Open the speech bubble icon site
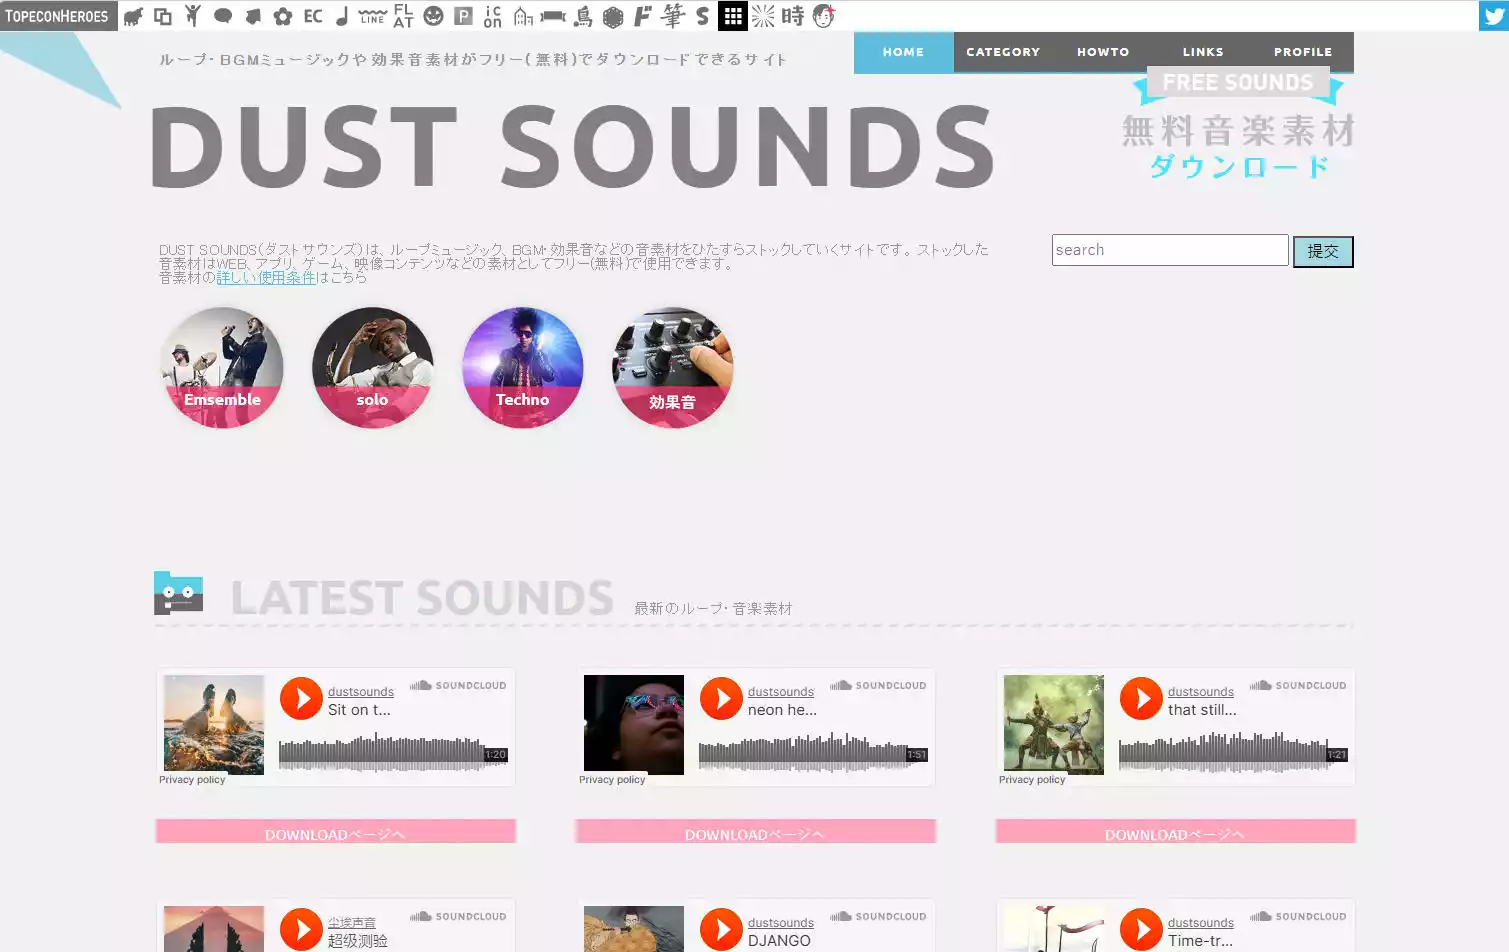The image size is (1509, 952). (223, 16)
